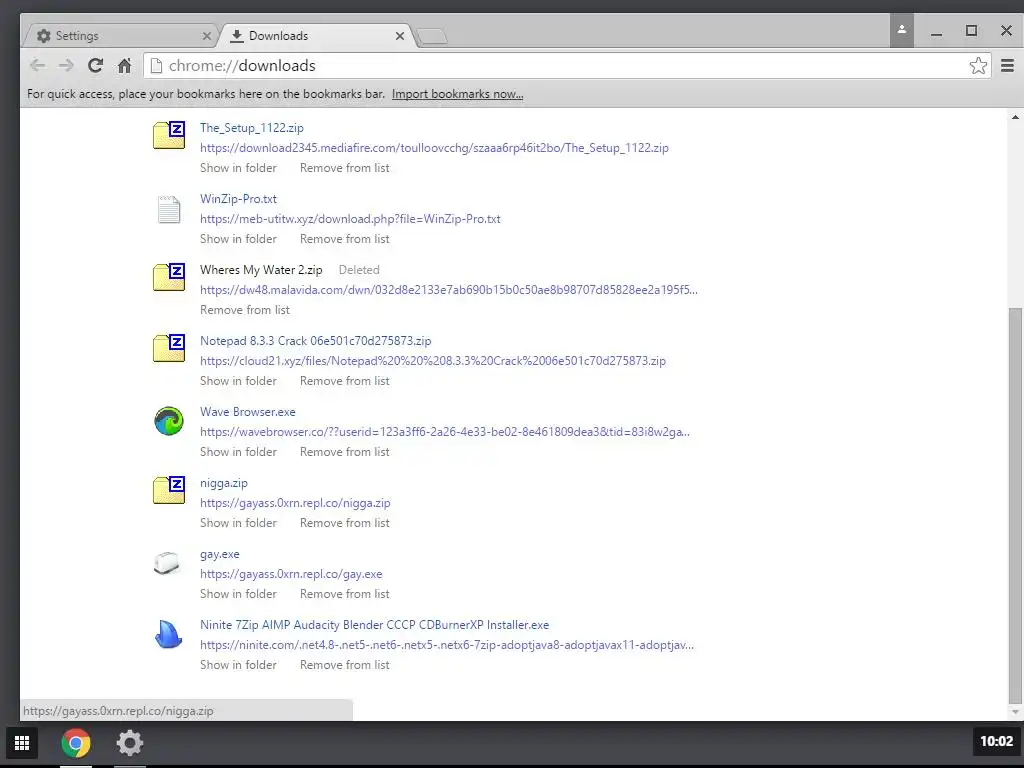Click the zip icon for Notepad 8.3.3 Crack
The height and width of the screenshot is (768, 1024).
168,348
